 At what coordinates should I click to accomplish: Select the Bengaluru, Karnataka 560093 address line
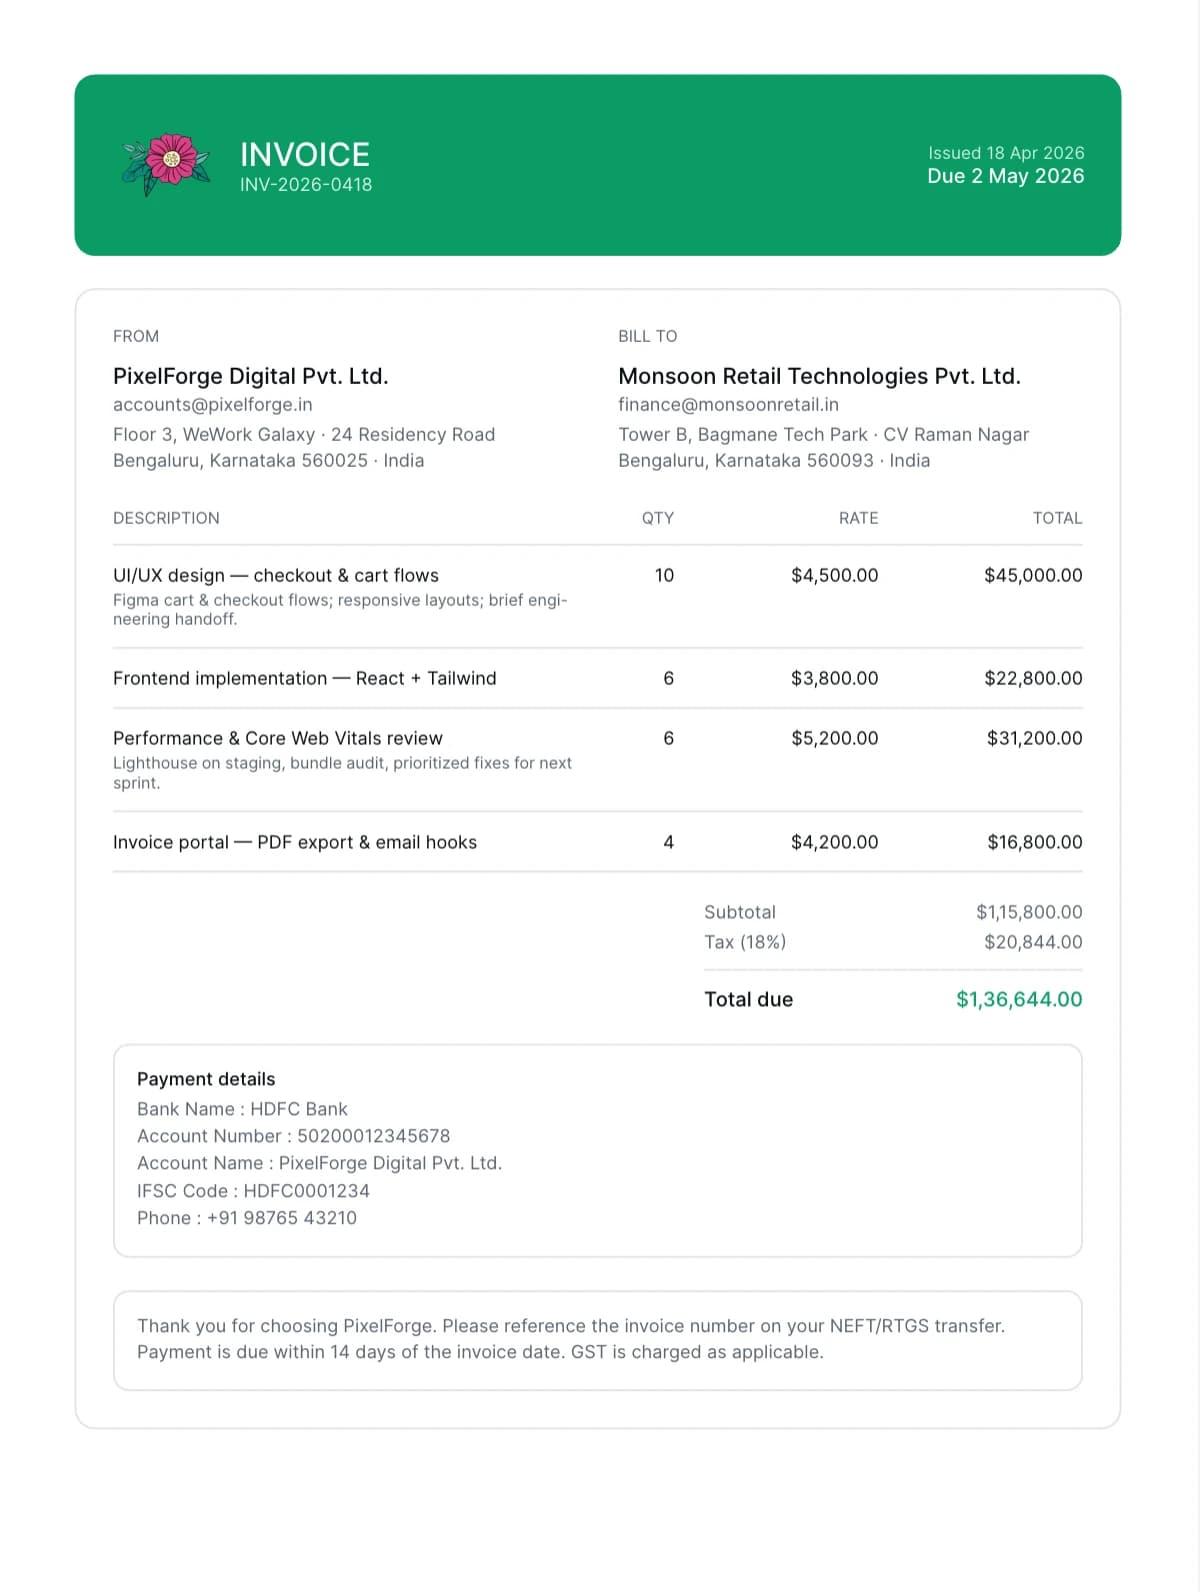(774, 461)
